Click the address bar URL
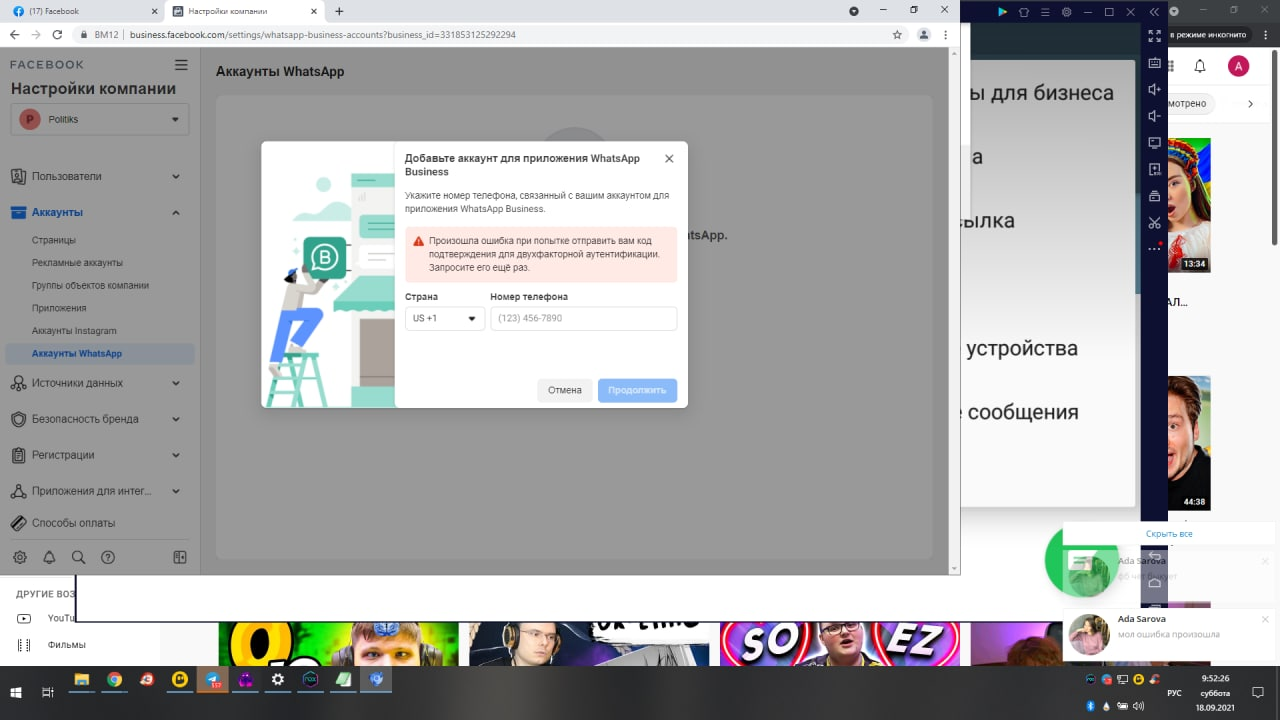This screenshot has width=1280, height=720. pos(322,34)
